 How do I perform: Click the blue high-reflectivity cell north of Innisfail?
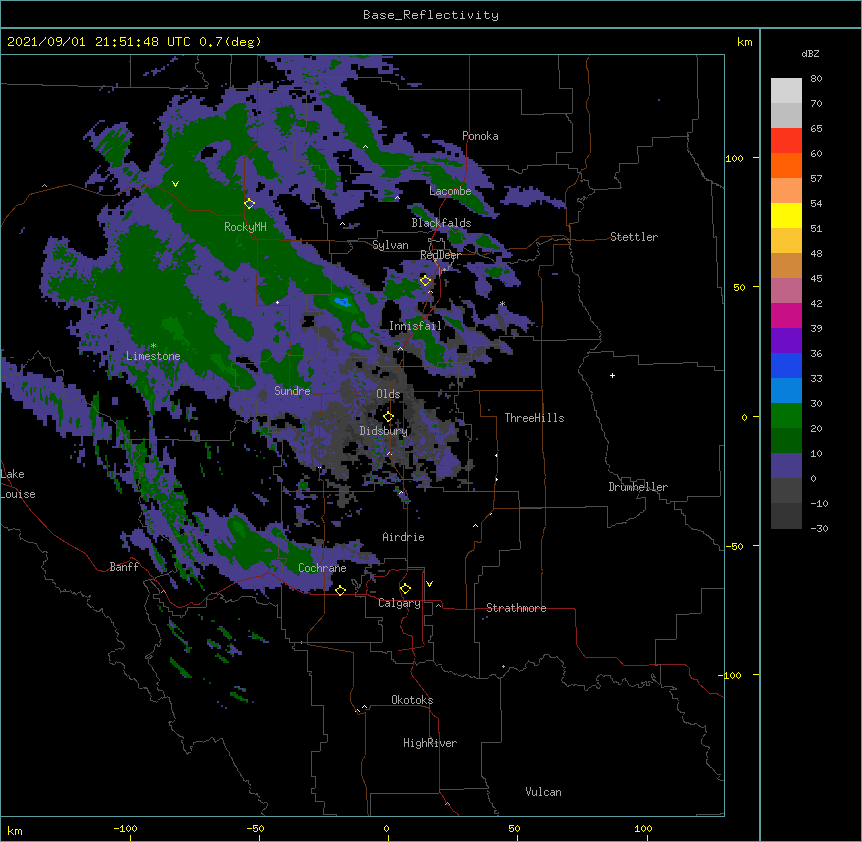point(342,301)
